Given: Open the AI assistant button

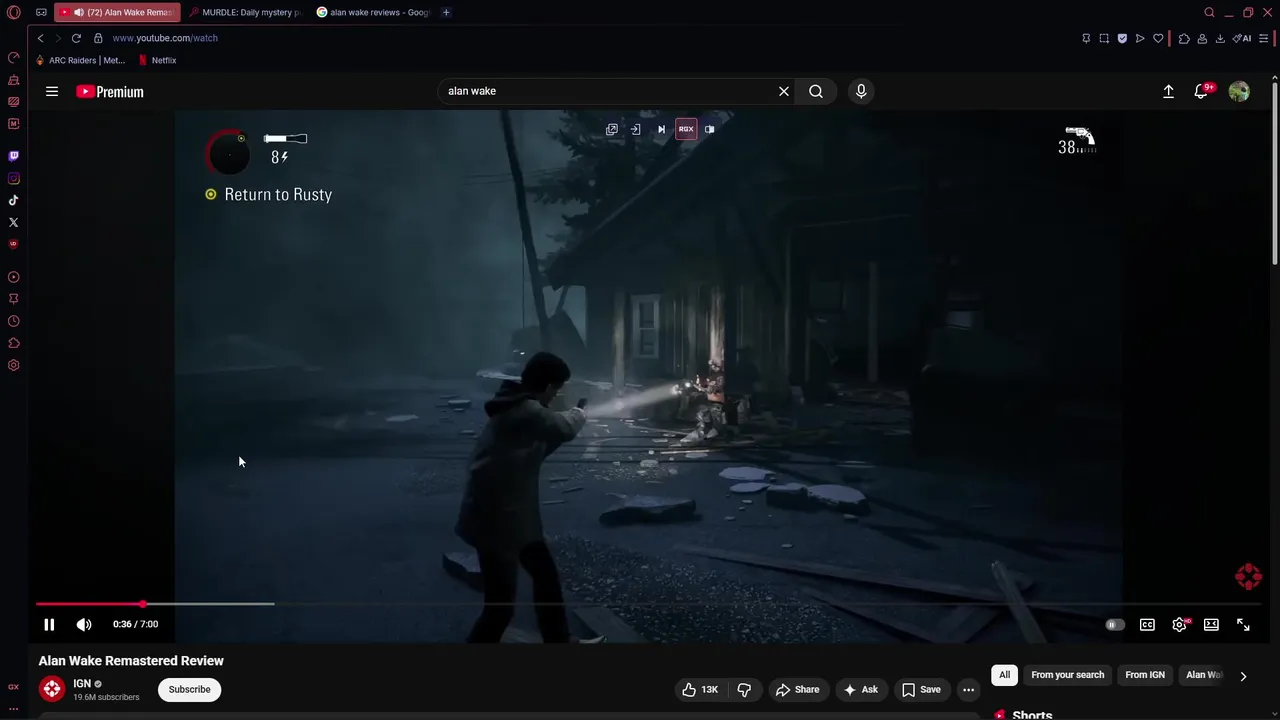Looking at the screenshot, I should pyautogui.click(x=1242, y=38).
